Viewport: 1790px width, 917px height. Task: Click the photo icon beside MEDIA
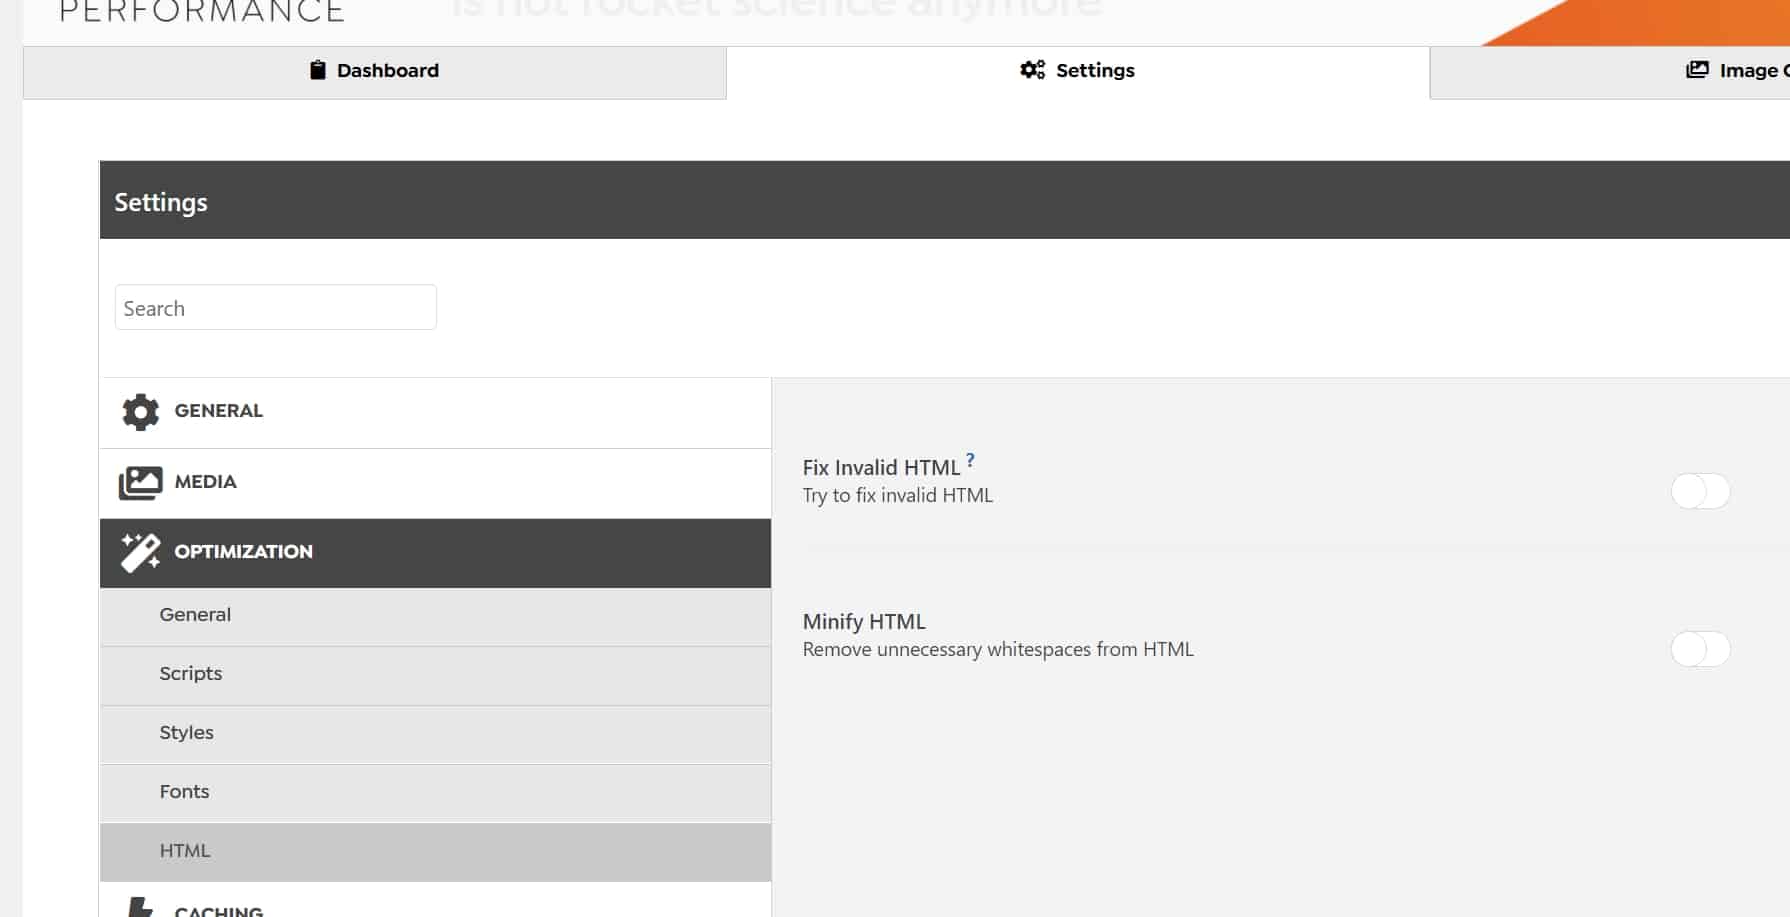pos(140,483)
